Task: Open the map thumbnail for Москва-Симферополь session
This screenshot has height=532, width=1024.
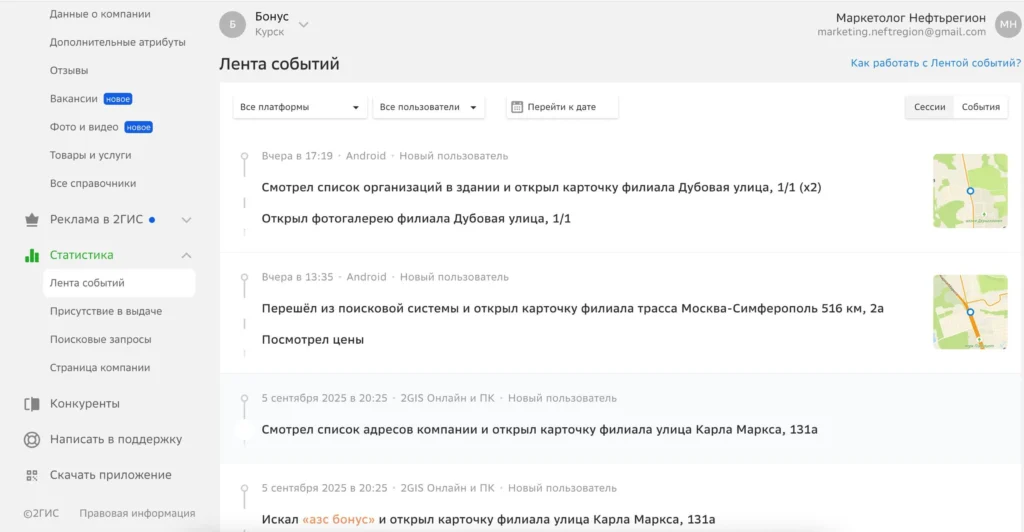Action: click(x=970, y=312)
